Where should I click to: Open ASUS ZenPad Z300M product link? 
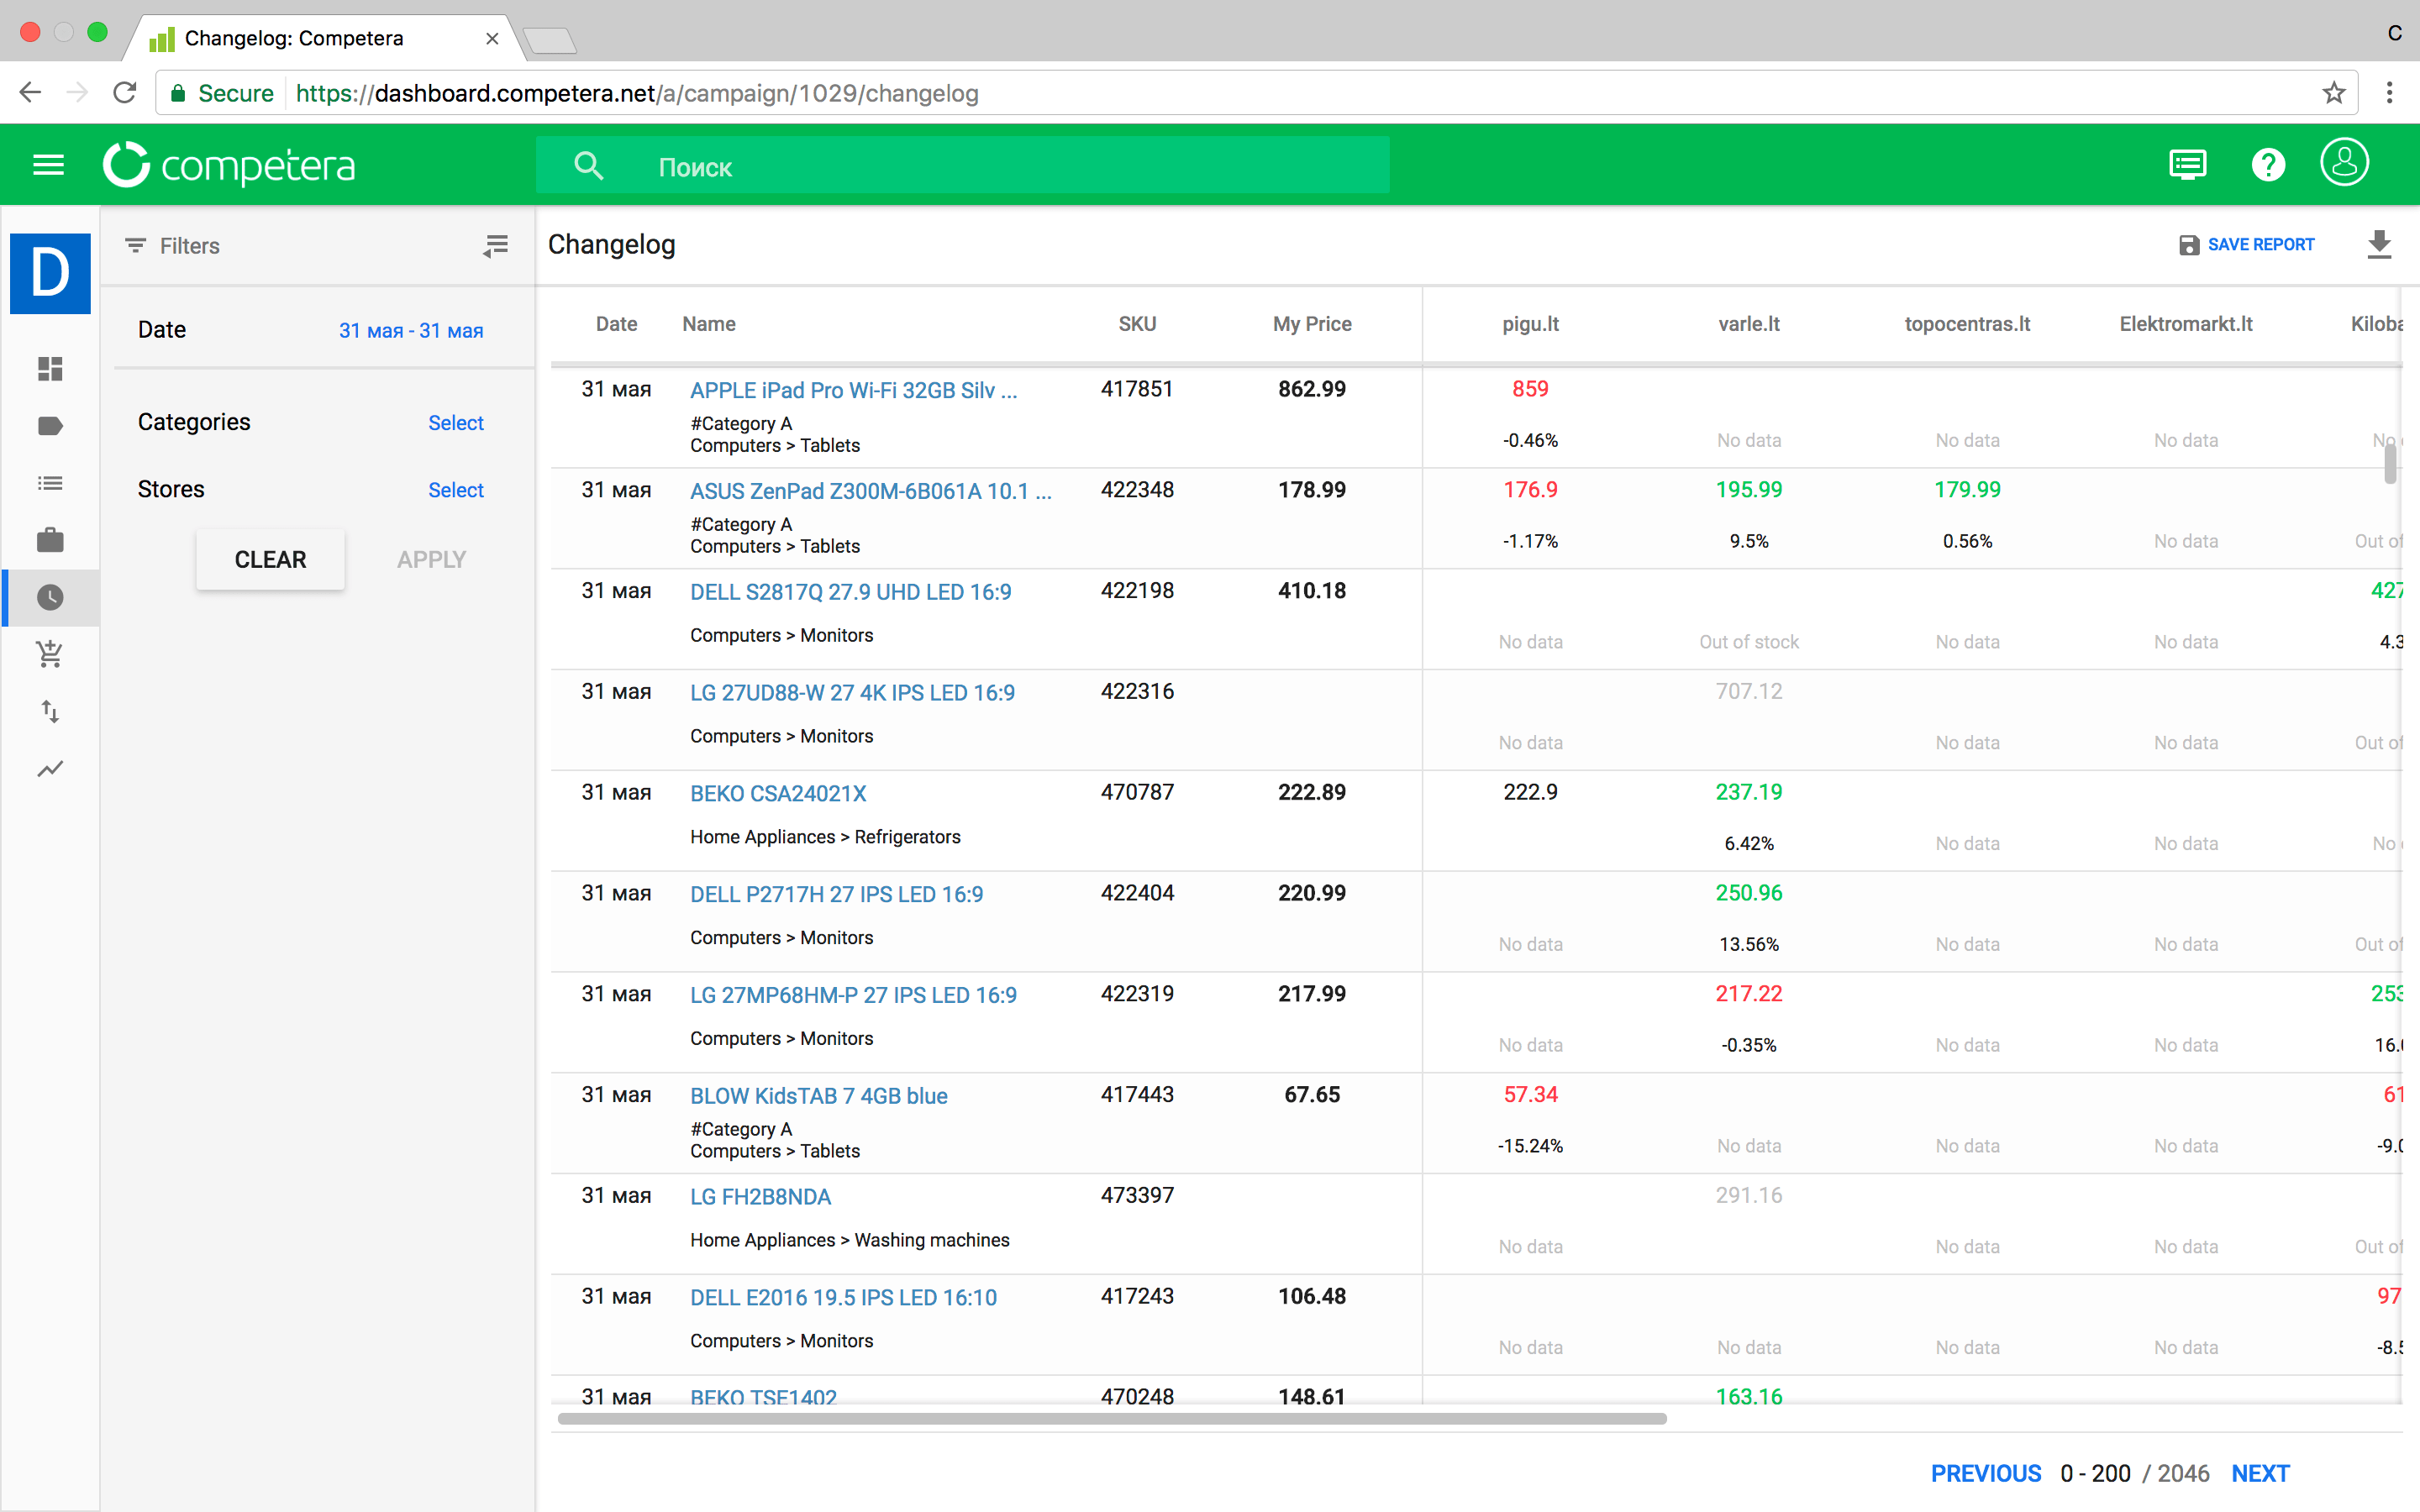click(870, 491)
